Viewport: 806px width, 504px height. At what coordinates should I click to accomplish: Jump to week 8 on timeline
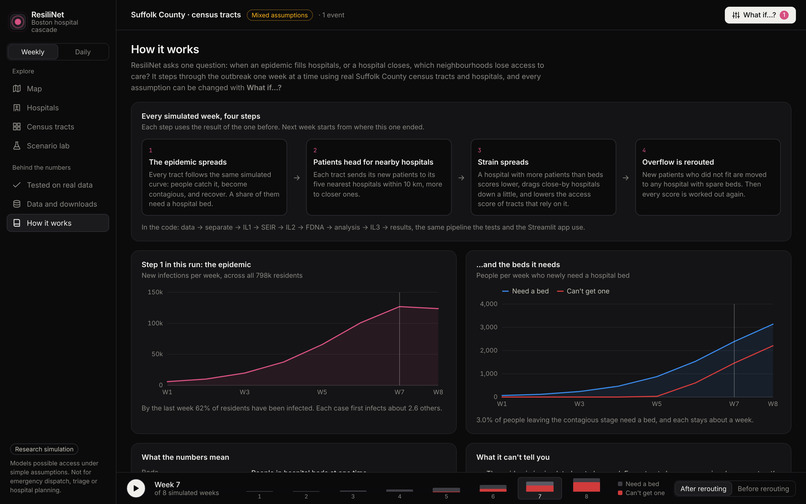click(x=587, y=489)
